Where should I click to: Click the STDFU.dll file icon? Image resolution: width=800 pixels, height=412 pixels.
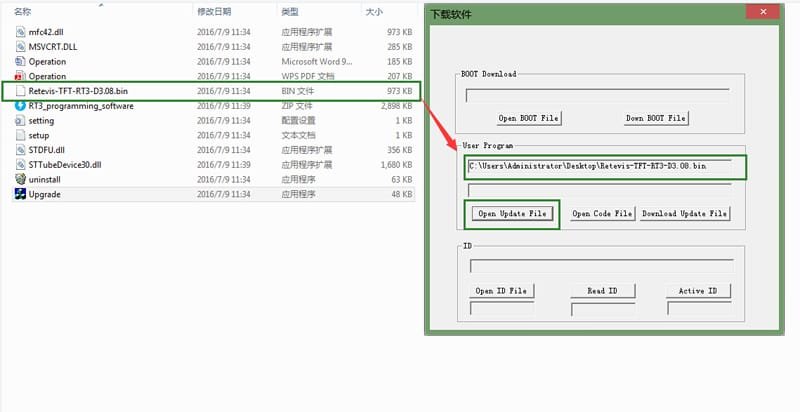(x=20, y=150)
